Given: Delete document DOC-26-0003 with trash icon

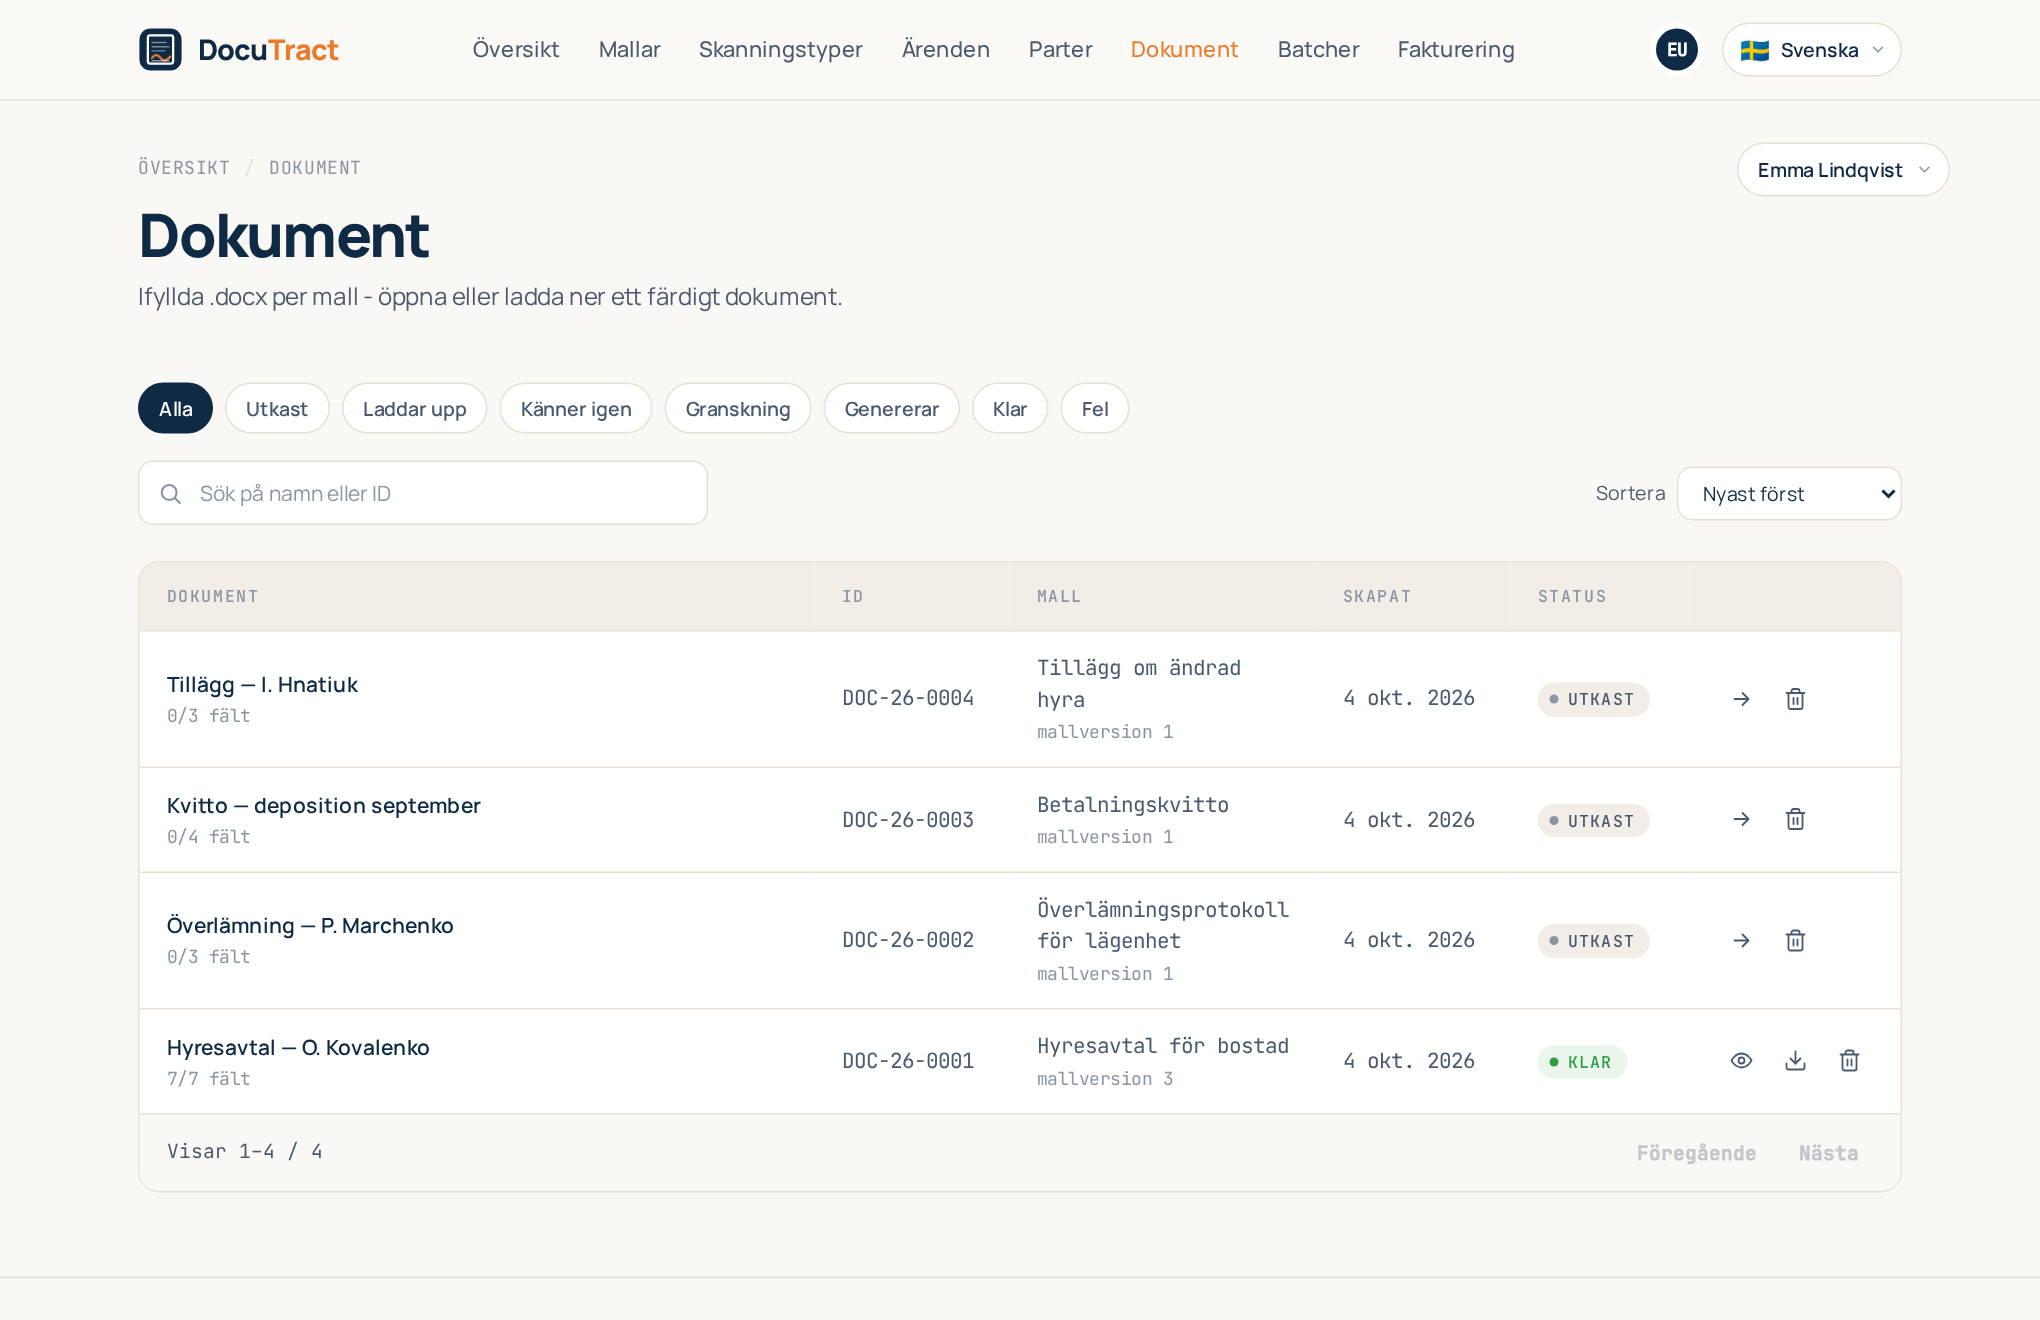Looking at the screenshot, I should coord(1795,820).
